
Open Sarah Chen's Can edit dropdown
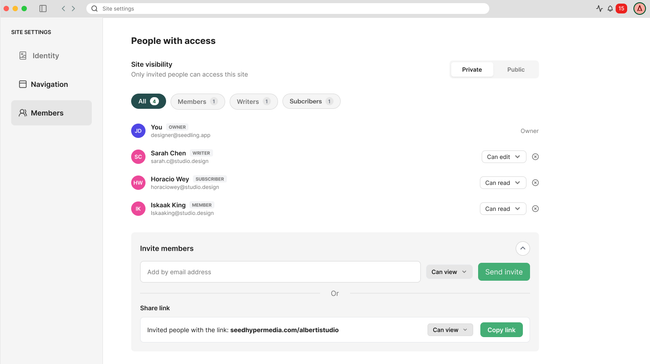tap(503, 157)
